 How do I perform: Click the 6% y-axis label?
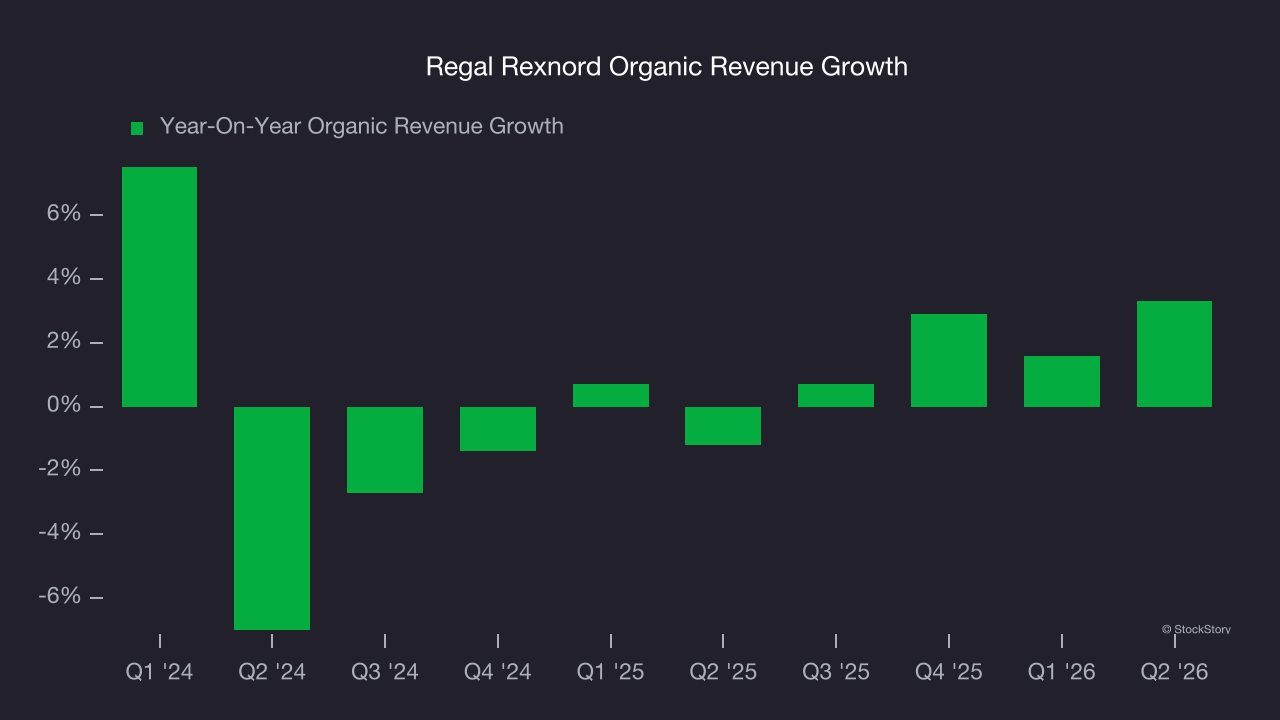coord(62,214)
